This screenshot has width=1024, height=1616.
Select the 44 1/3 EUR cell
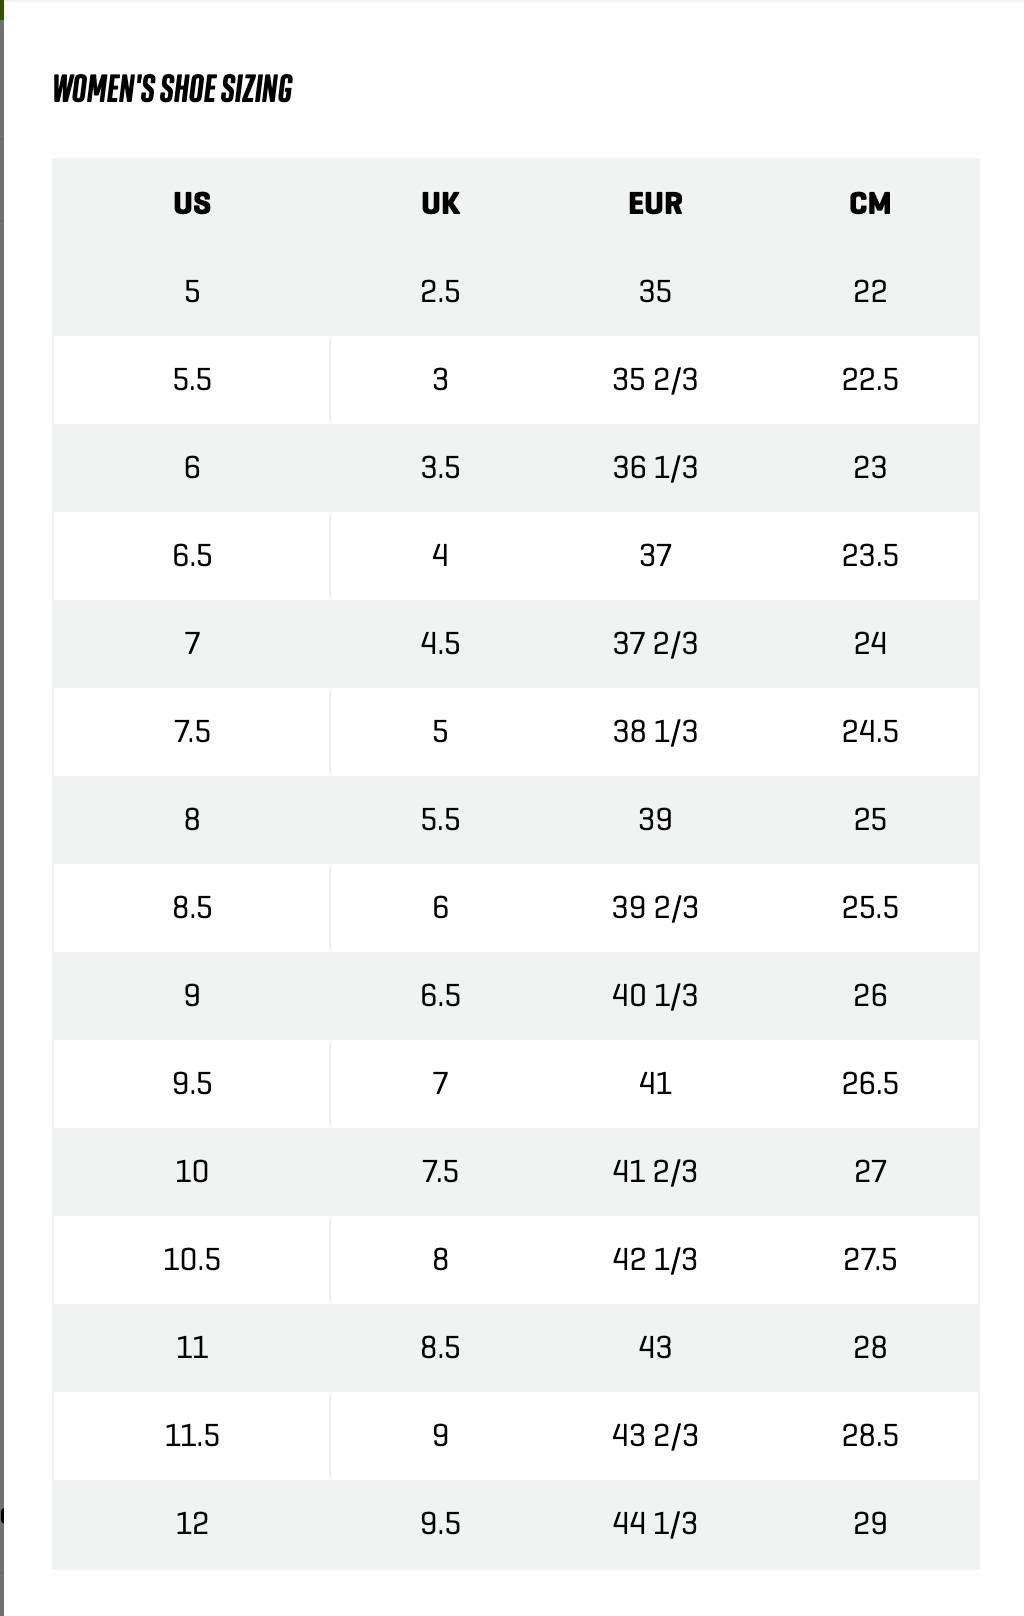point(655,1524)
